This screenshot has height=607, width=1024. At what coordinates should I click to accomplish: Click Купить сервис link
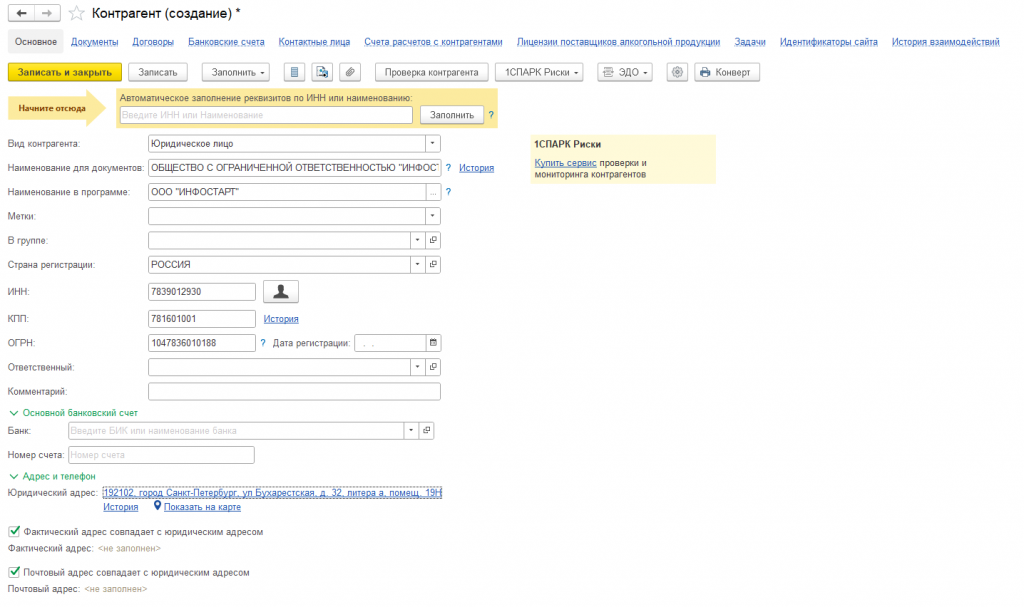coord(566,163)
